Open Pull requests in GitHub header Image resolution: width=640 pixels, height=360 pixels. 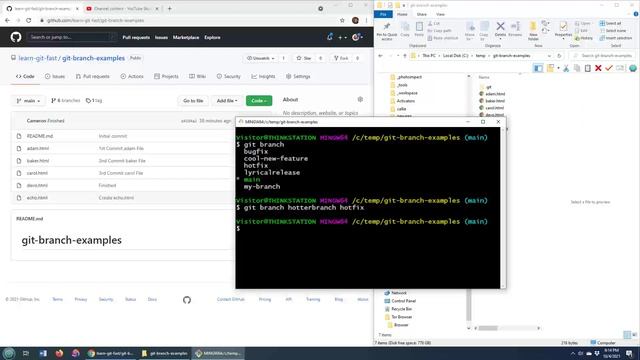coord(136,38)
